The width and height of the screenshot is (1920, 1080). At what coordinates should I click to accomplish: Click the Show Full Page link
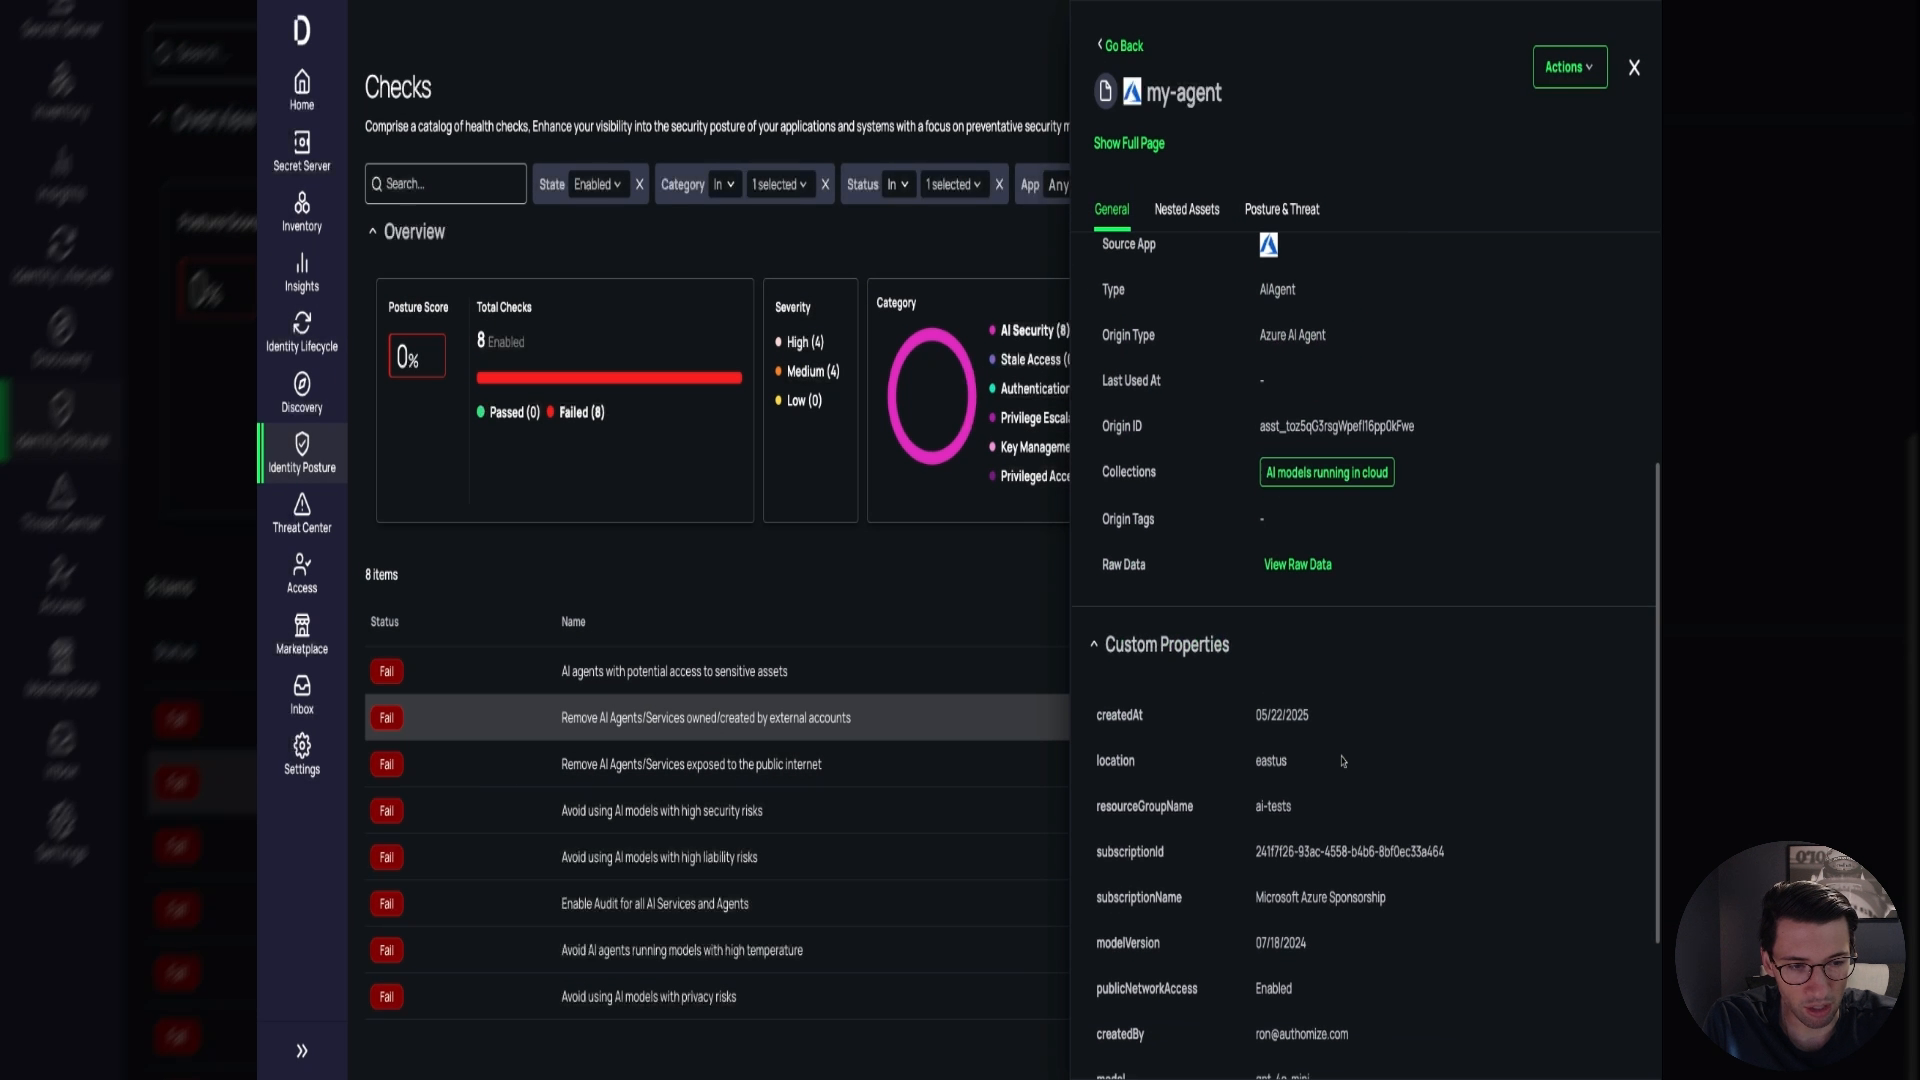pos(1128,143)
